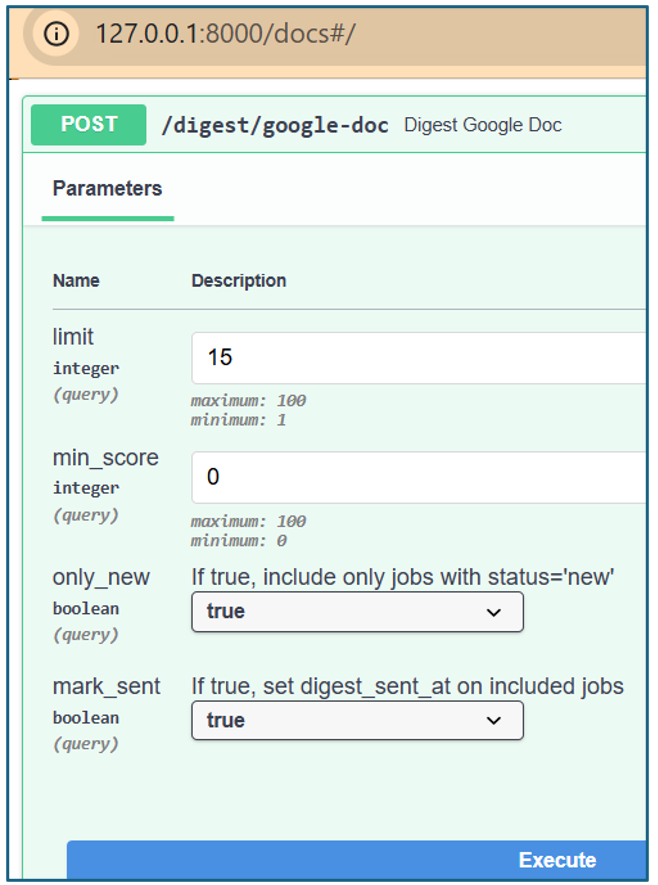This screenshot has width=658, height=885.
Task: Click the Description column header
Action: 239,281
